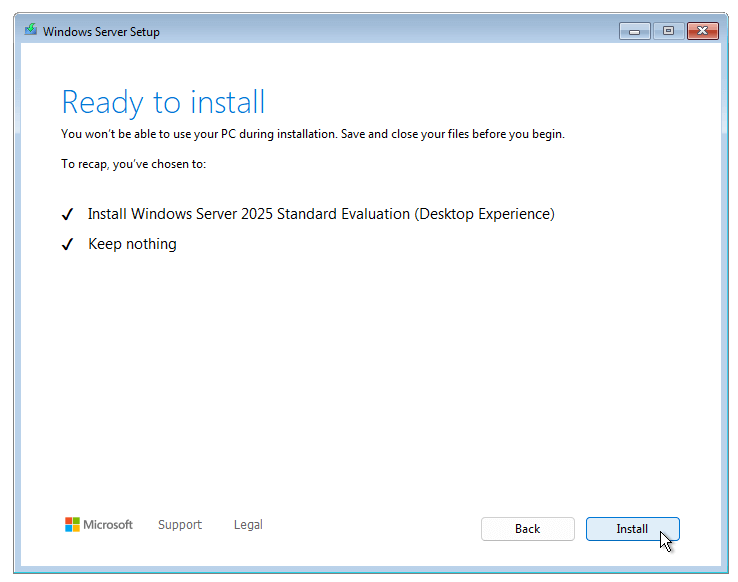Click the Ready to install heading
This screenshot has width=738, height=582.
coord(163,103)
